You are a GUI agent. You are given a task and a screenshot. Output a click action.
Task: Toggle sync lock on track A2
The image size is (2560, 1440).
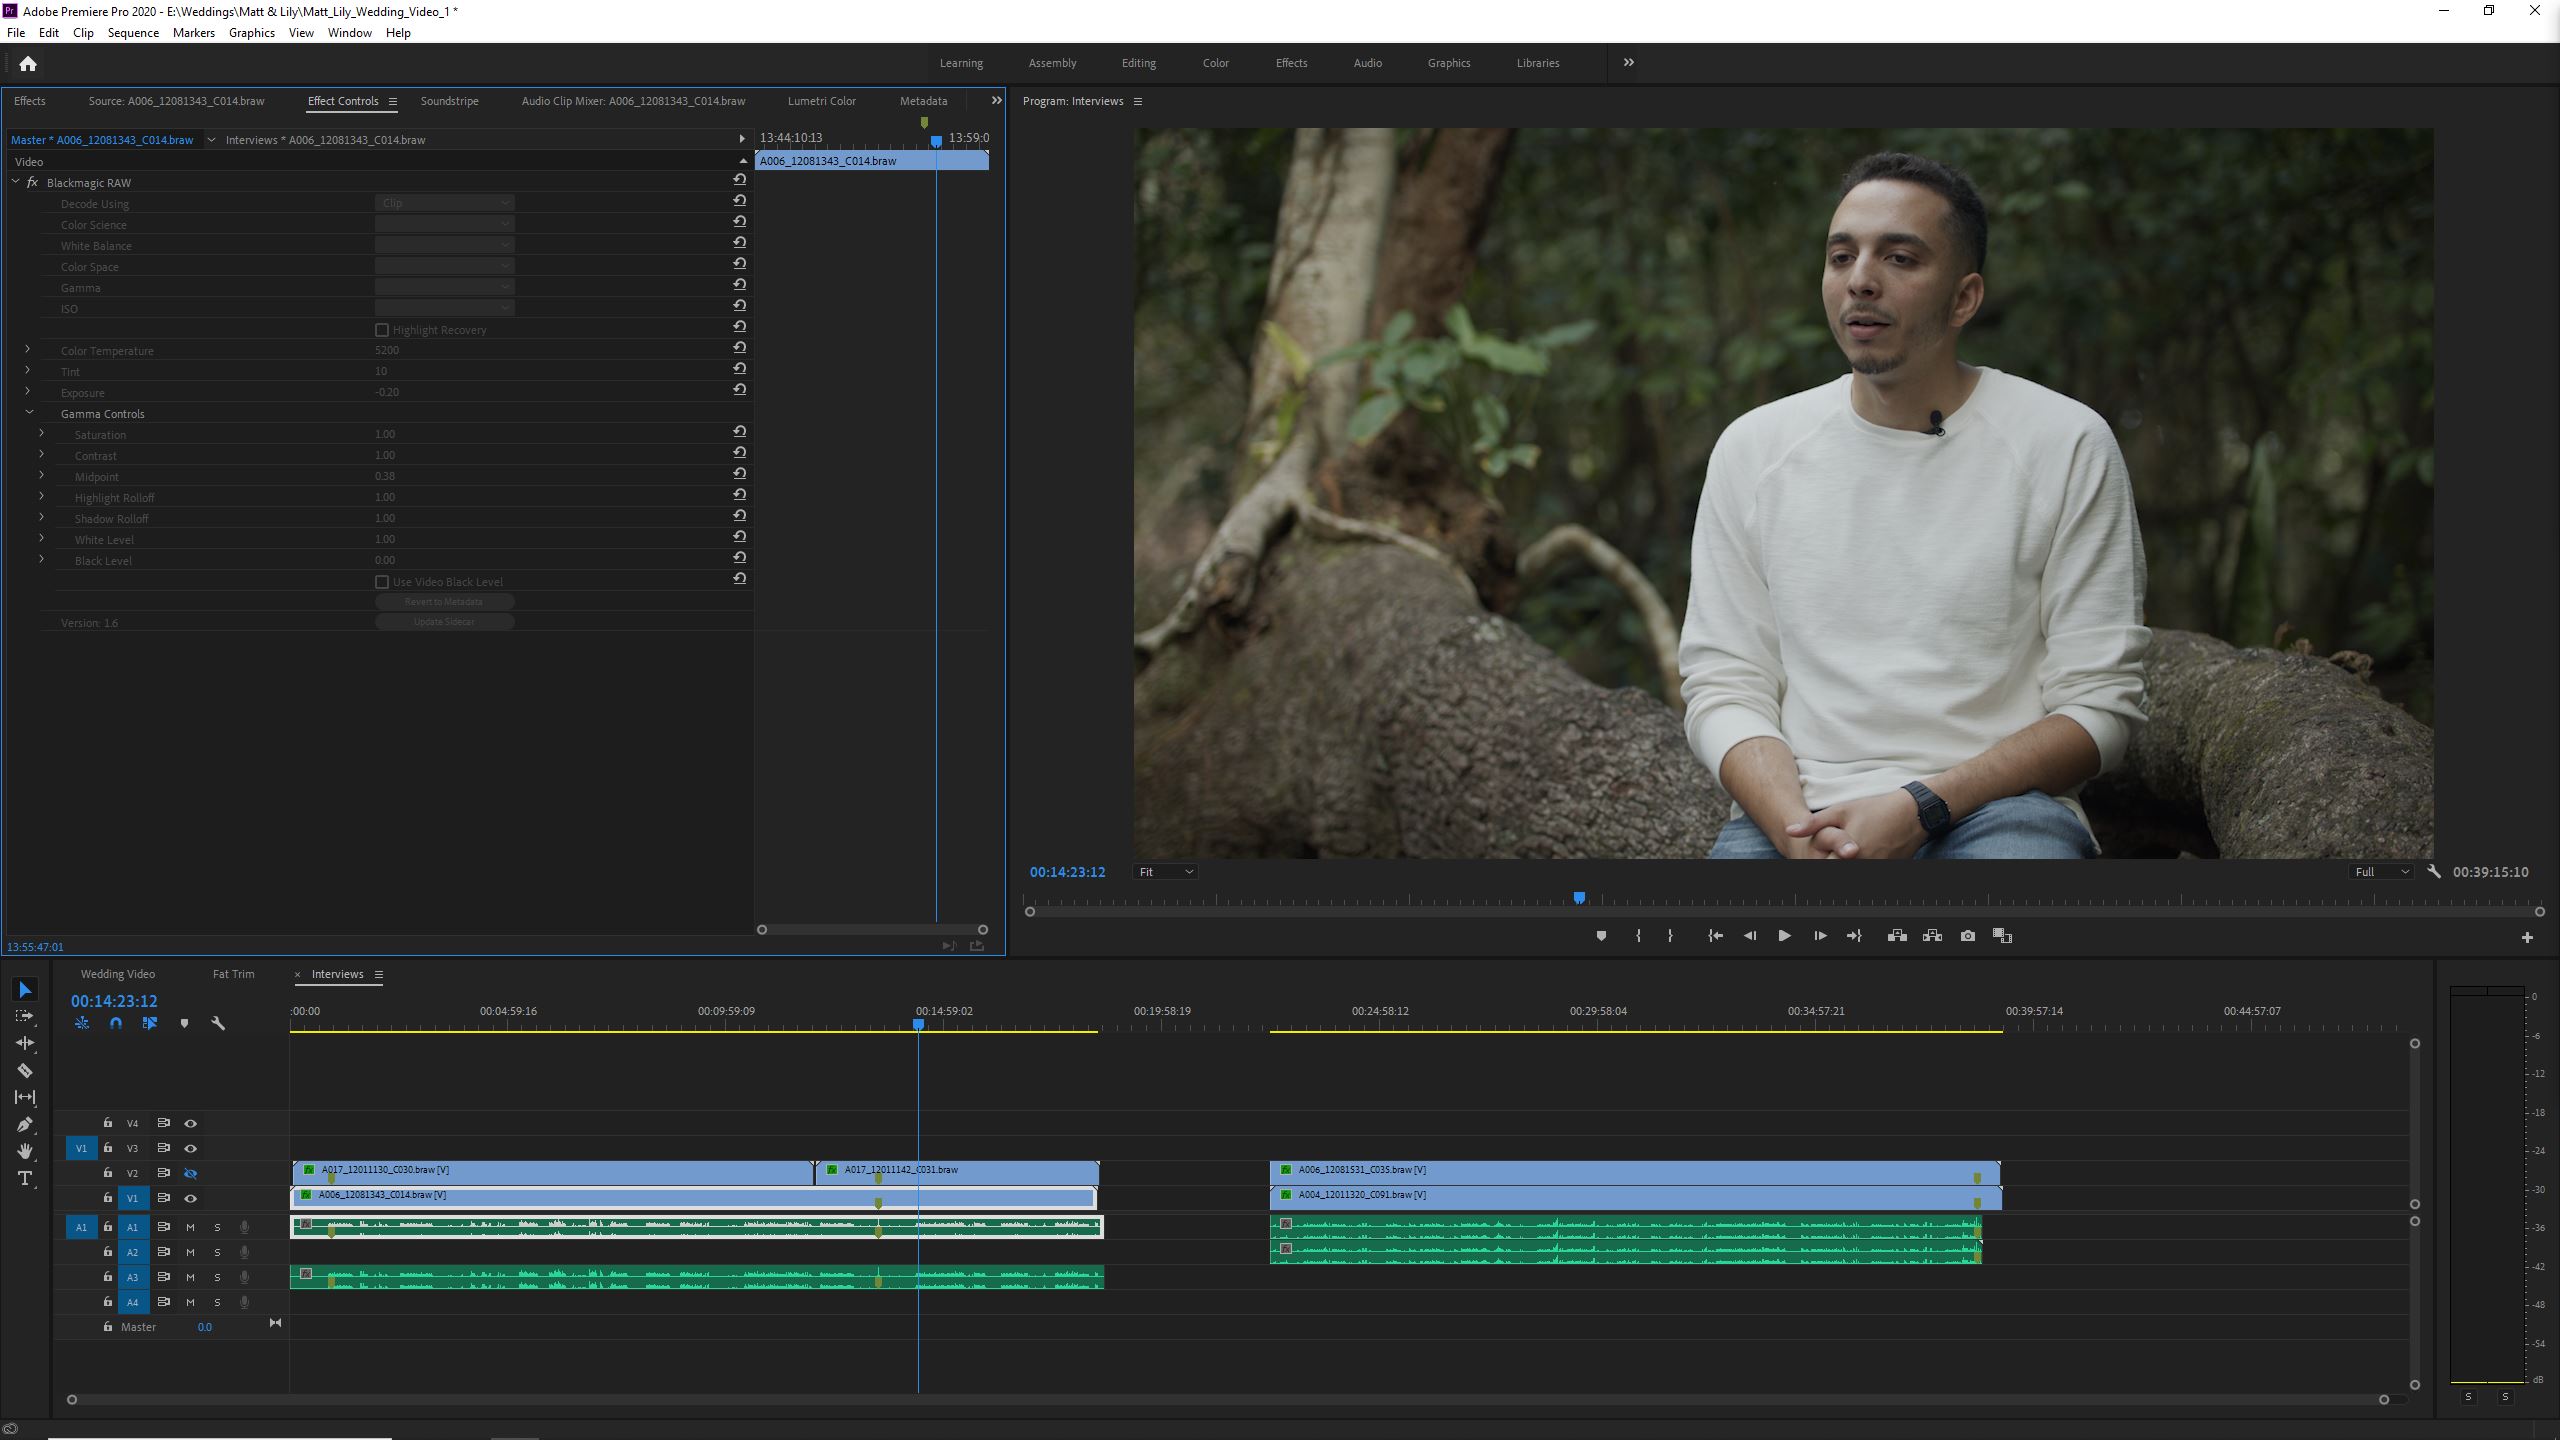tap(163, 1252)
